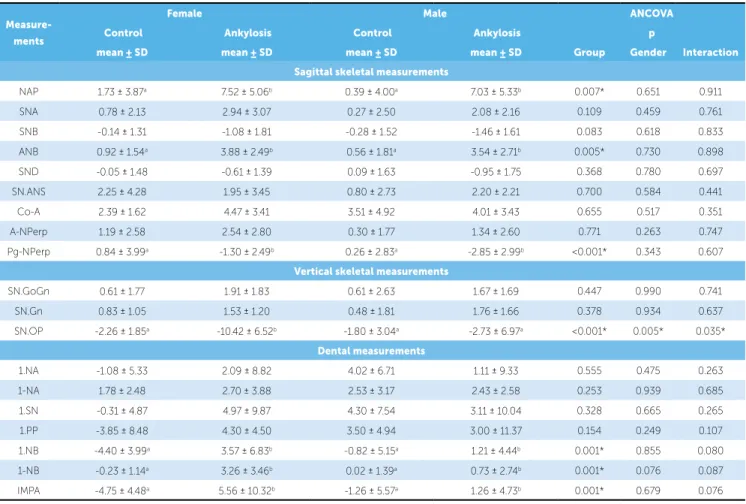This screenshot has height=504, width=746.
Task: Click the 1-NA measurement label
Action: (x=29, y=390)
